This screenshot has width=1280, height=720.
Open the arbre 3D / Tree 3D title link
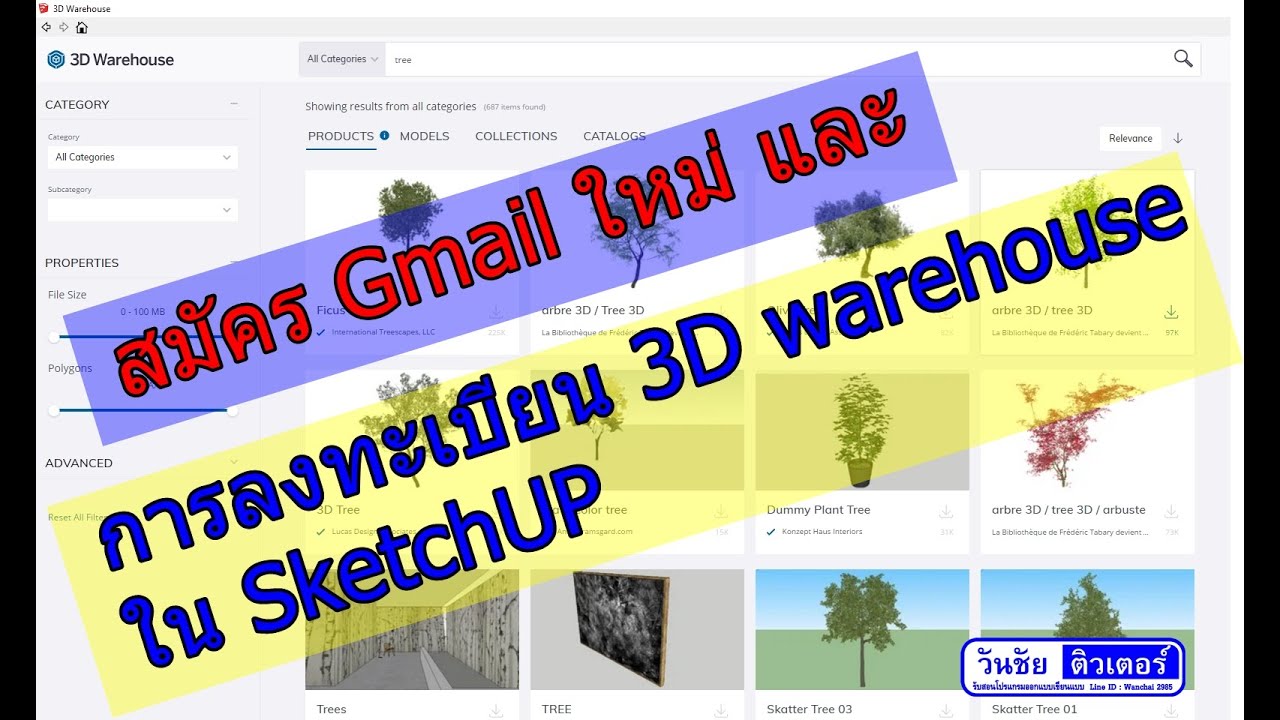coord(593,310)
